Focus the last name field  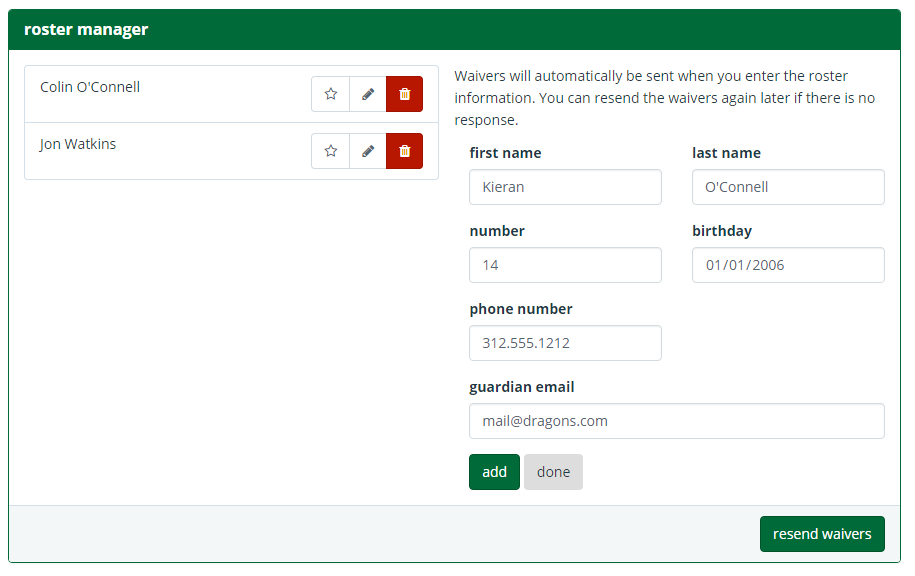tap(788, 187)
